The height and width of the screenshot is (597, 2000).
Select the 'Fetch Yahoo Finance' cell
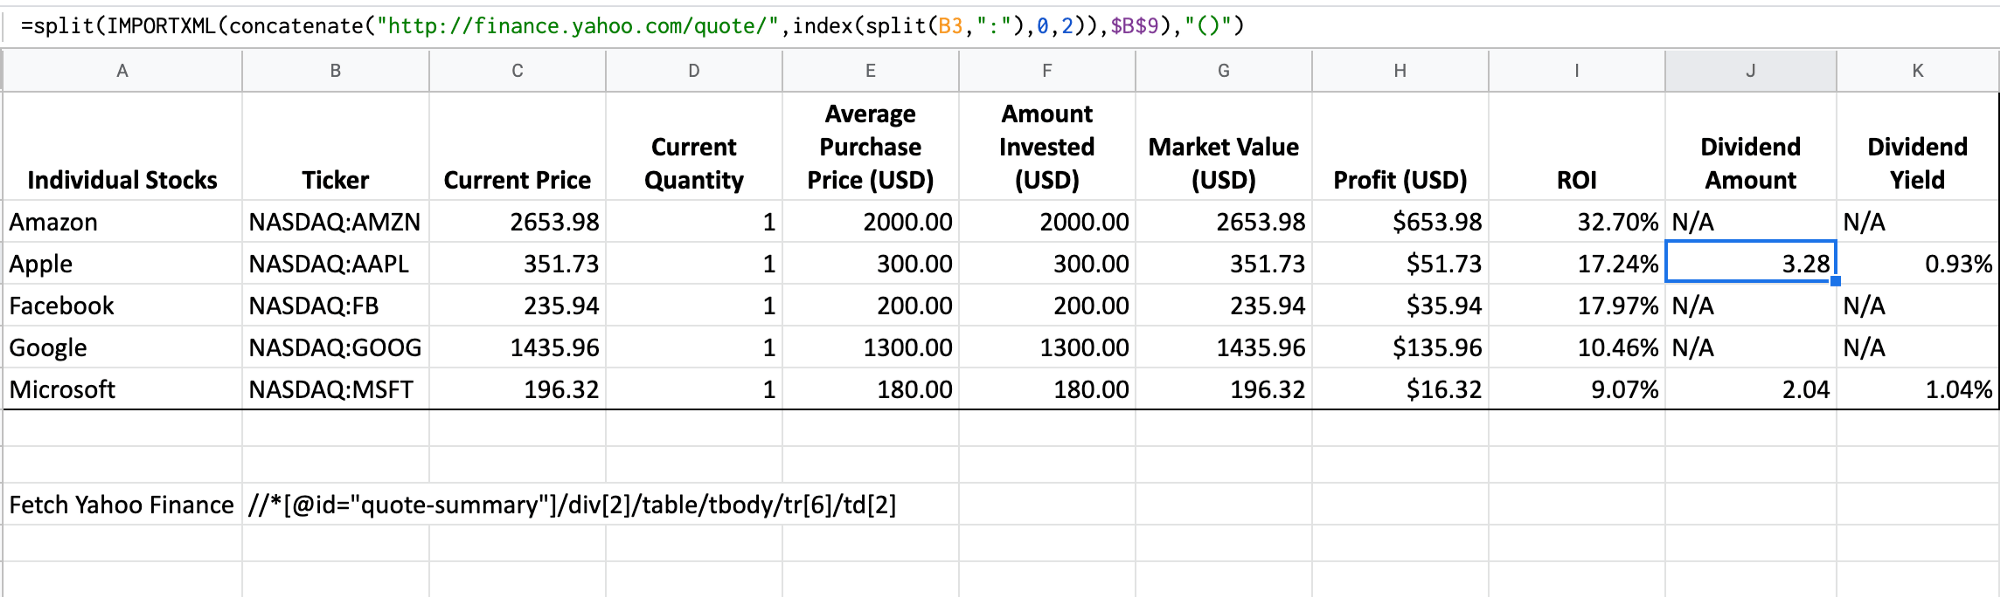point(122,504)
